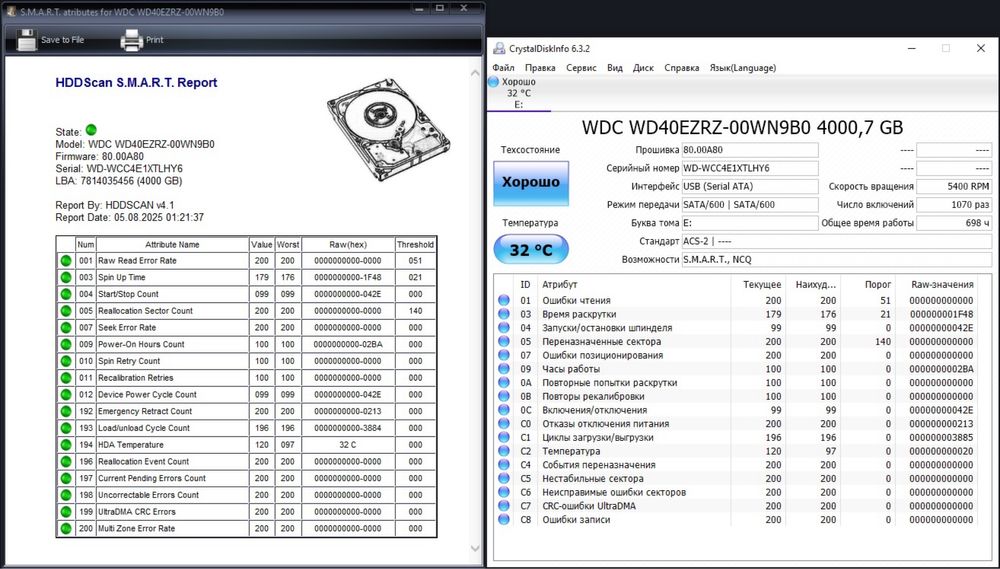Click the disk title WDC WD40EZRZ-00WN9B0 4000,7 GB
The height and width of the screenshot is (569, 1000).
(742, 127)
